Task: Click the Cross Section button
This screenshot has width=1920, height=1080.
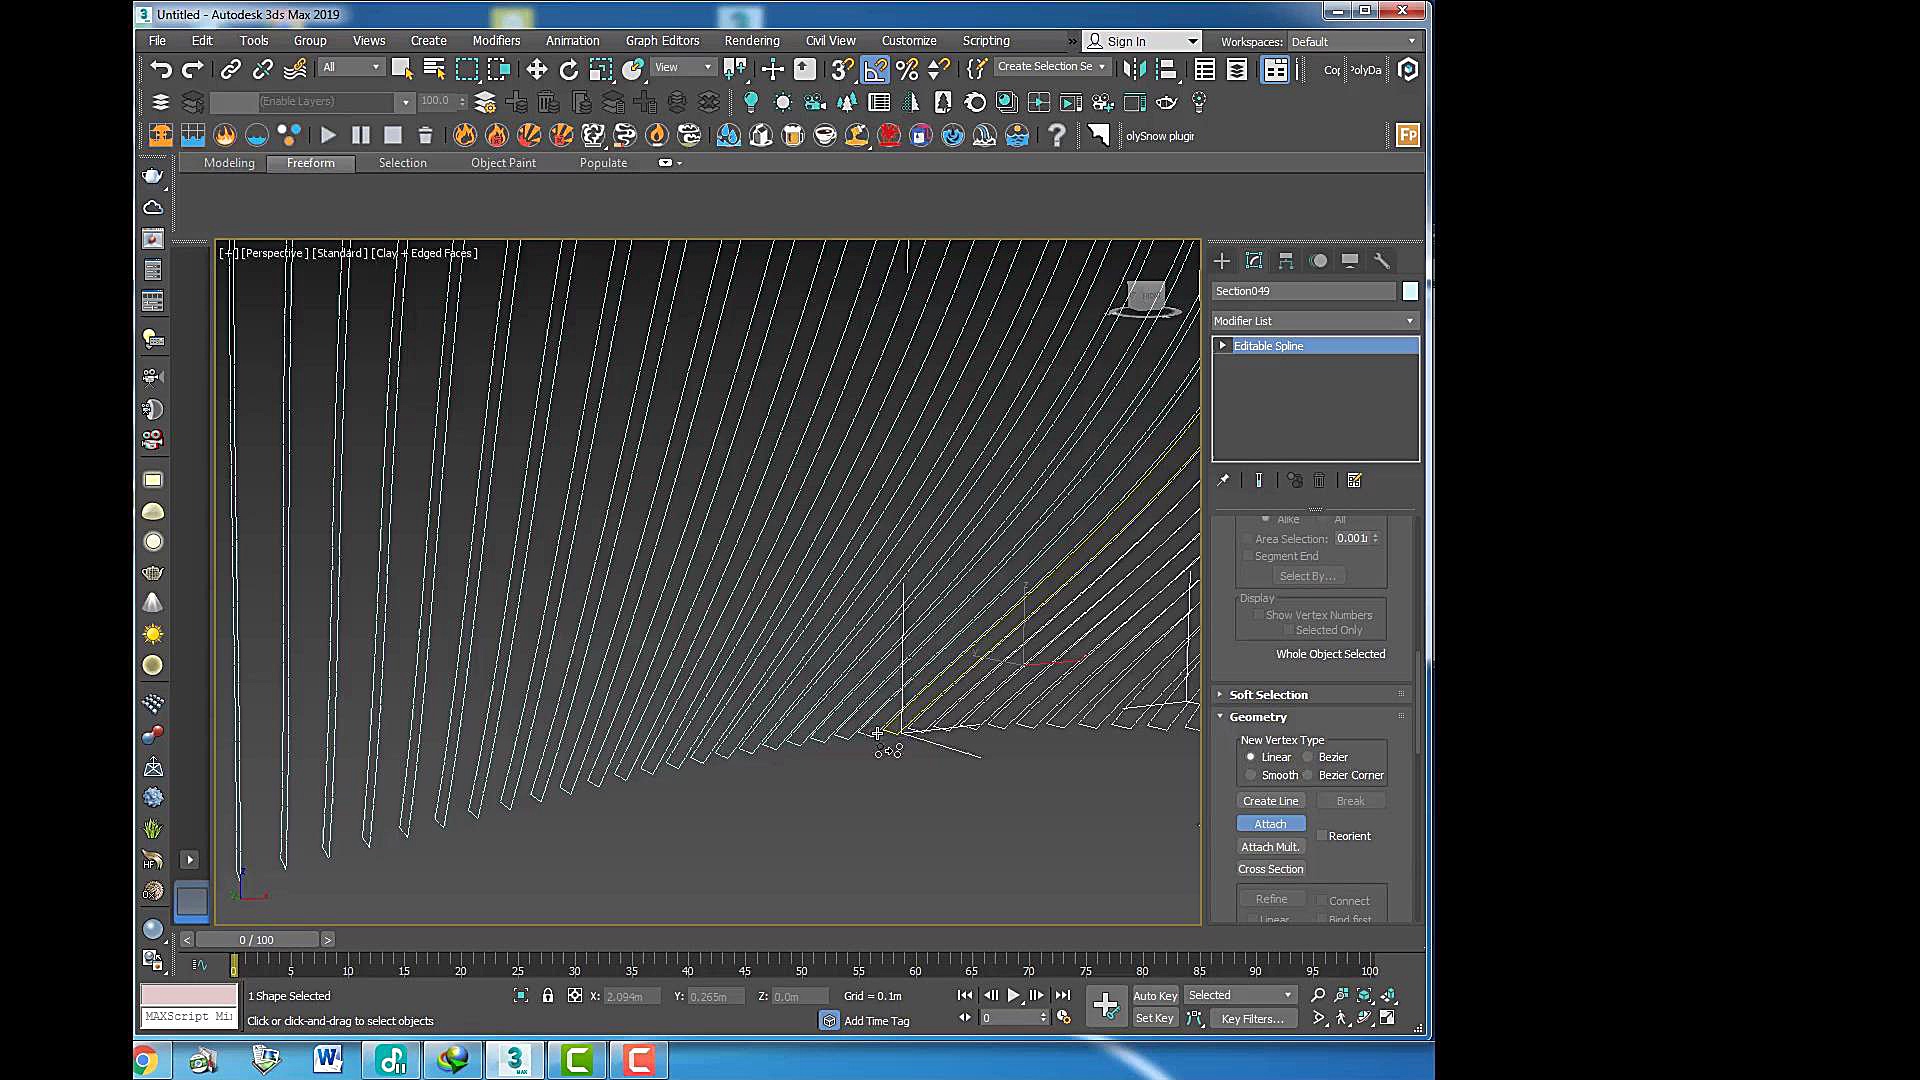Action: [1270, 869]
